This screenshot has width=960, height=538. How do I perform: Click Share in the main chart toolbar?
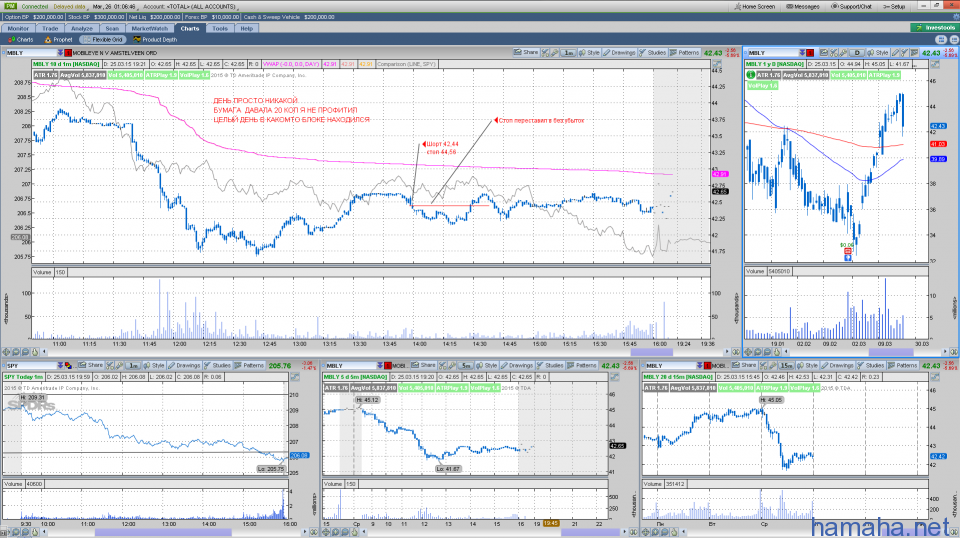coord(526,53)
